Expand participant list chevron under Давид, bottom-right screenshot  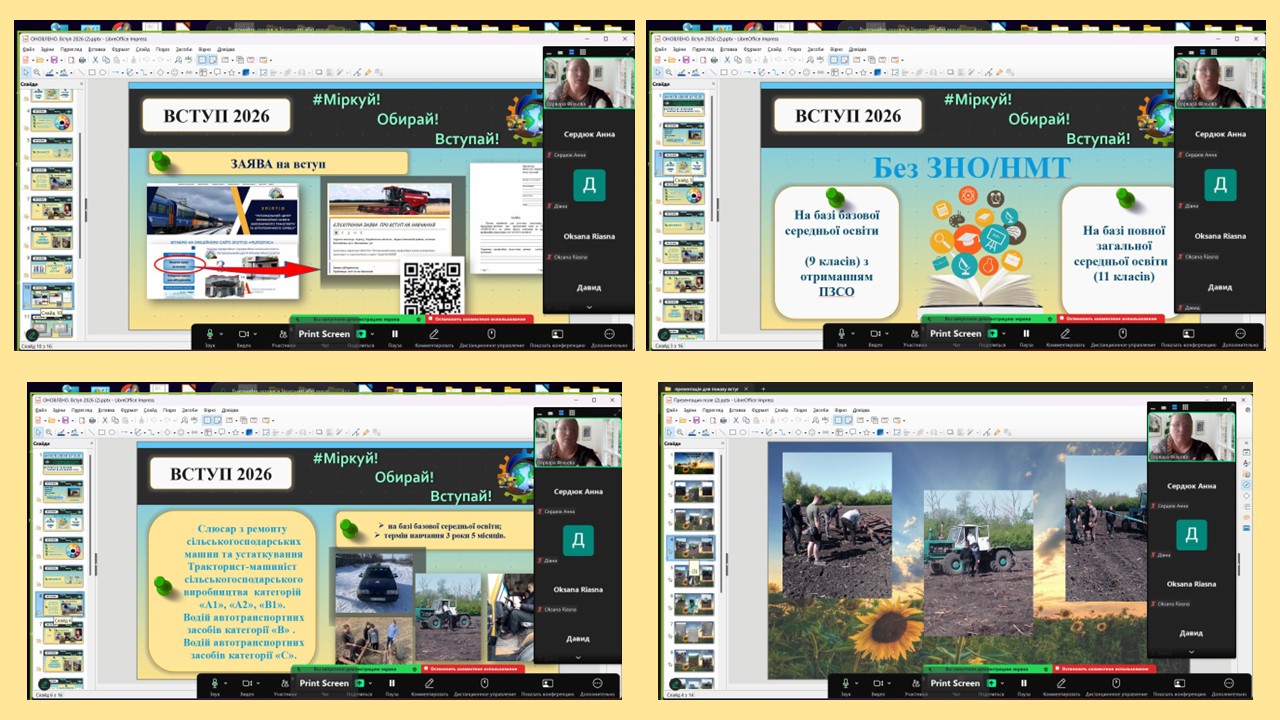click(x=1191, y=652)
